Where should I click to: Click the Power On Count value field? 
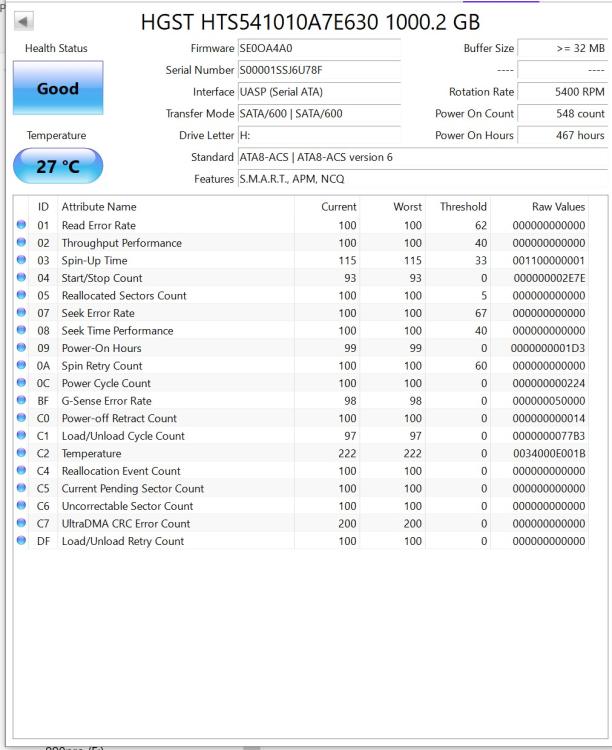tap(563, 114)
